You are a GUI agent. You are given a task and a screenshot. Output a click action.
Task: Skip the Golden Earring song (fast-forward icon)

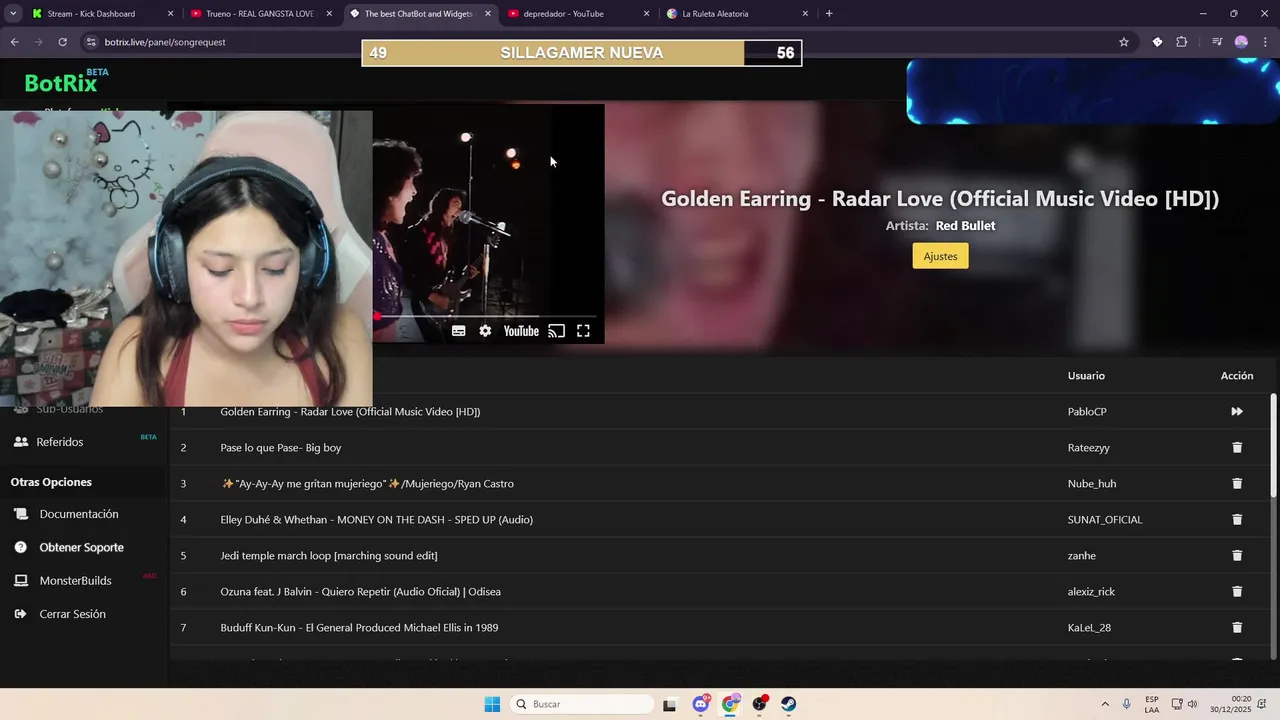(x=1237, y=412)
